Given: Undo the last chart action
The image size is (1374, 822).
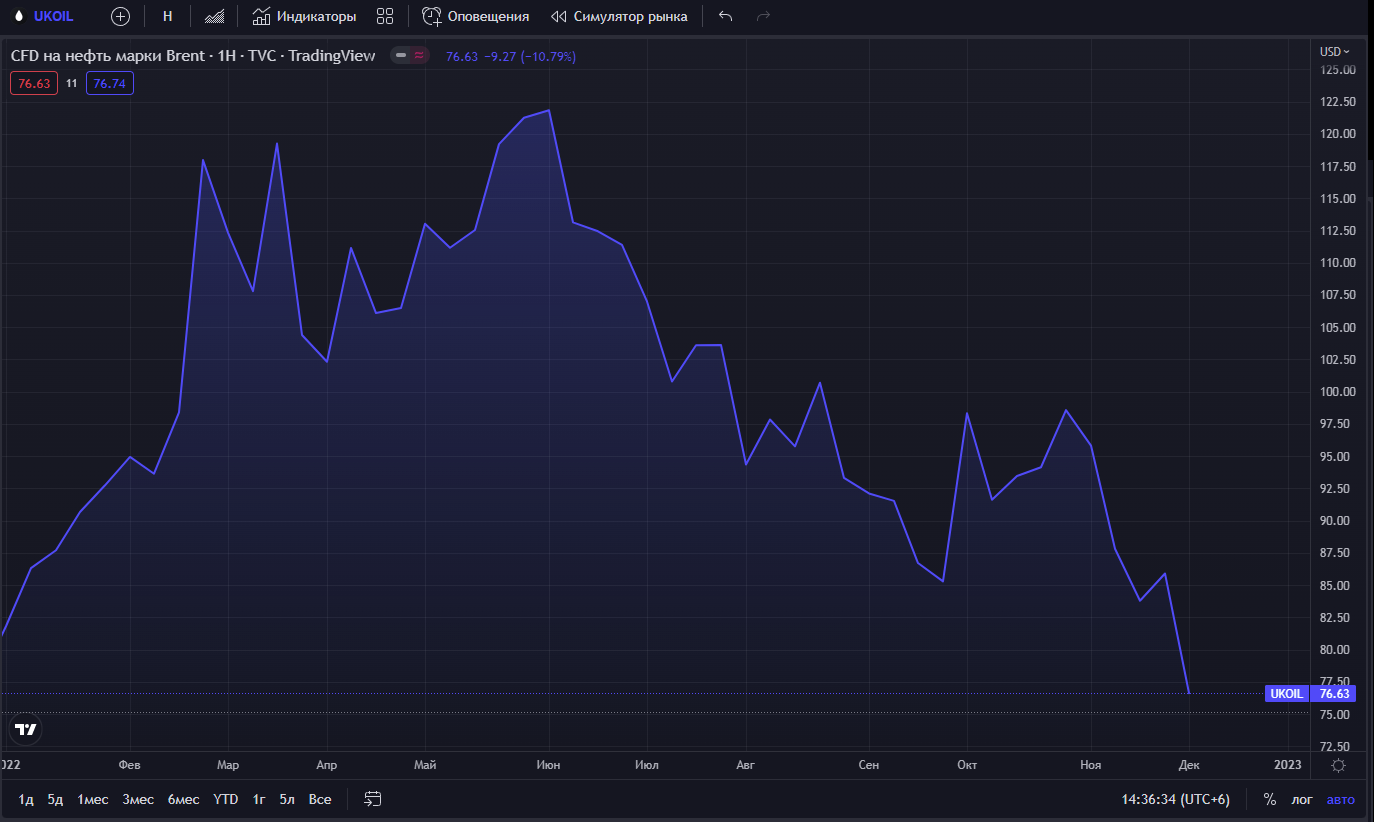Looking at the screenshot, I should coord(726,16).
